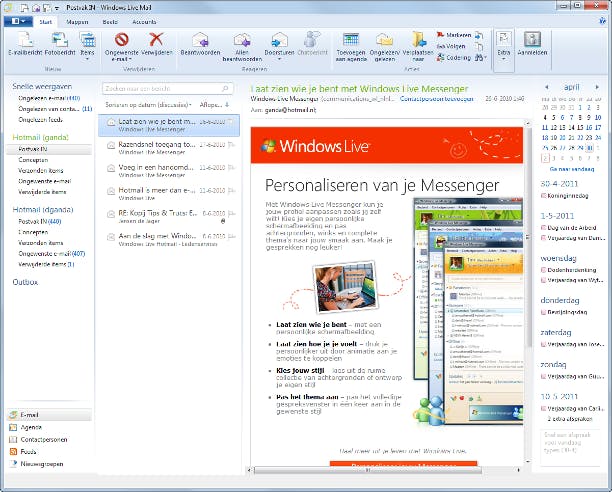The image size is (612, 492).
Task: Click Contactpersoon toevoegen link
Action: pos(437,99)
